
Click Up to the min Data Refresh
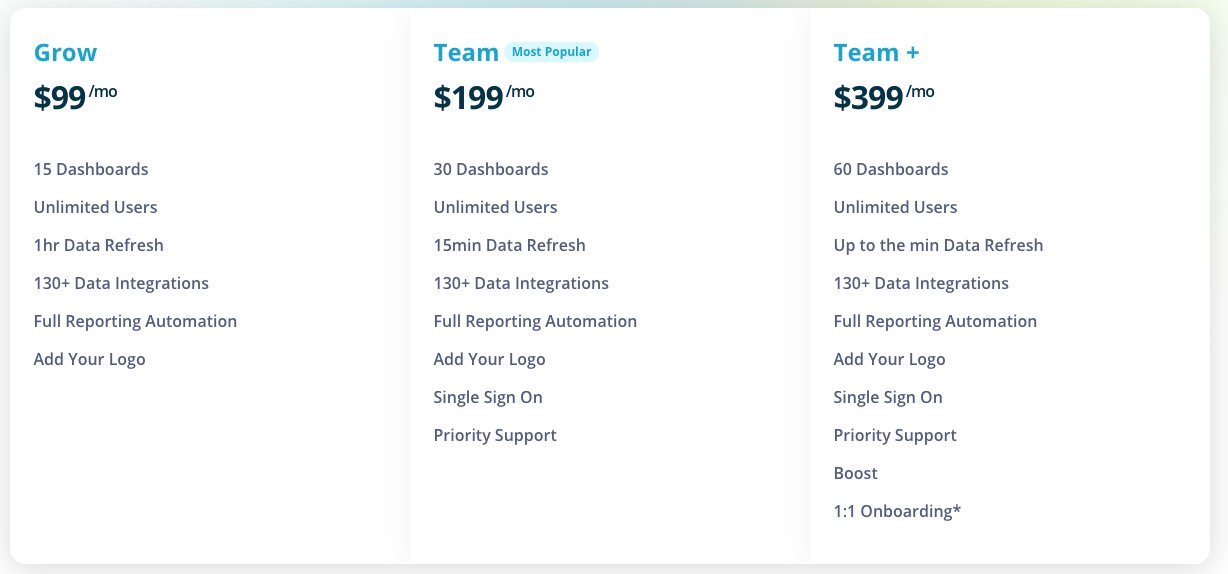coord(938,245)
